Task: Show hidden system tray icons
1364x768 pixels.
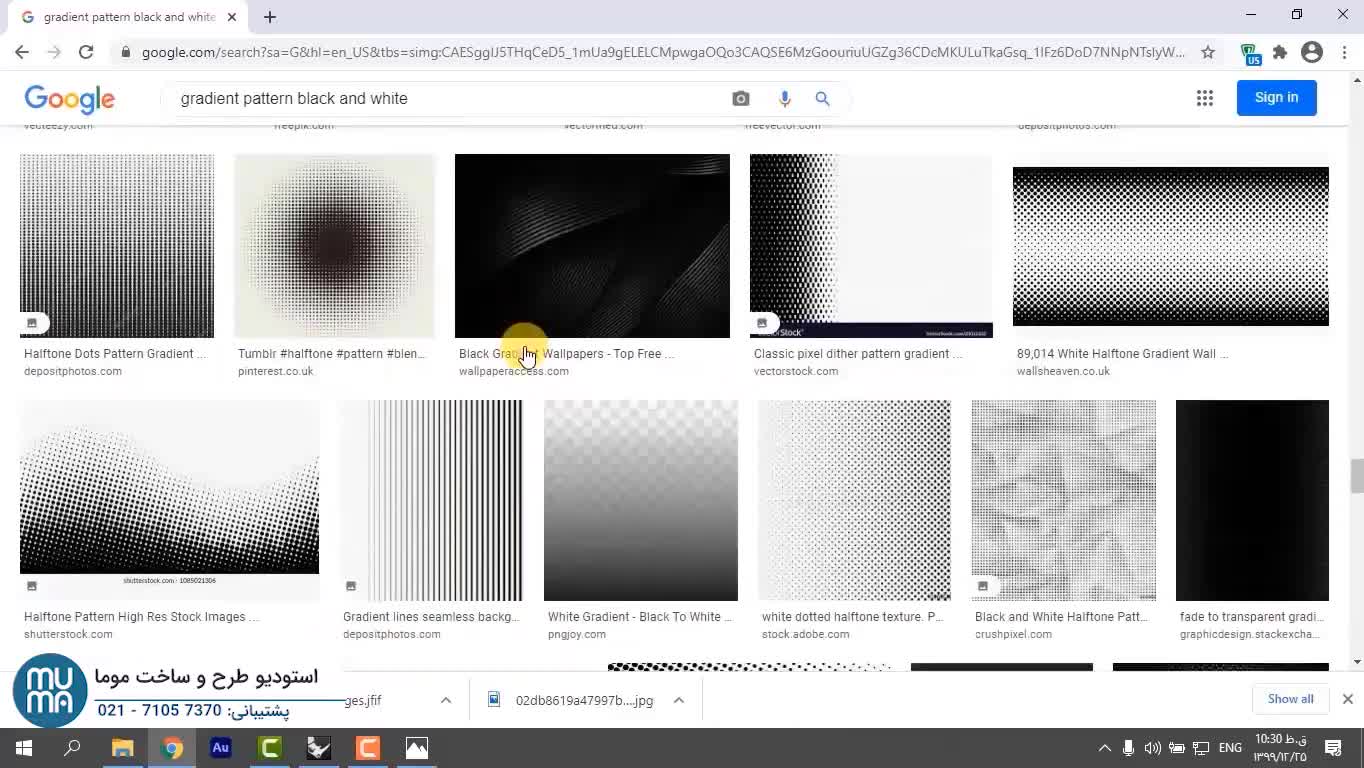Action: click(x=1104, y=748)
